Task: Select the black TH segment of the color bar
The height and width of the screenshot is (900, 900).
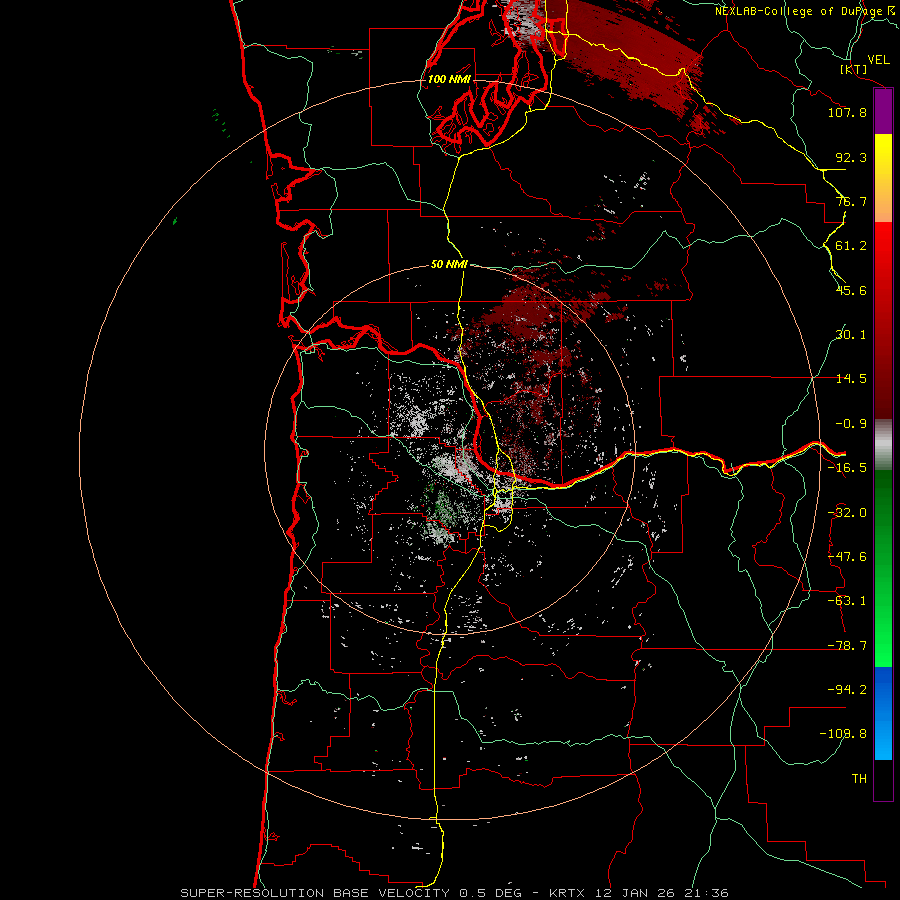Action: click(x=883, y=780)
